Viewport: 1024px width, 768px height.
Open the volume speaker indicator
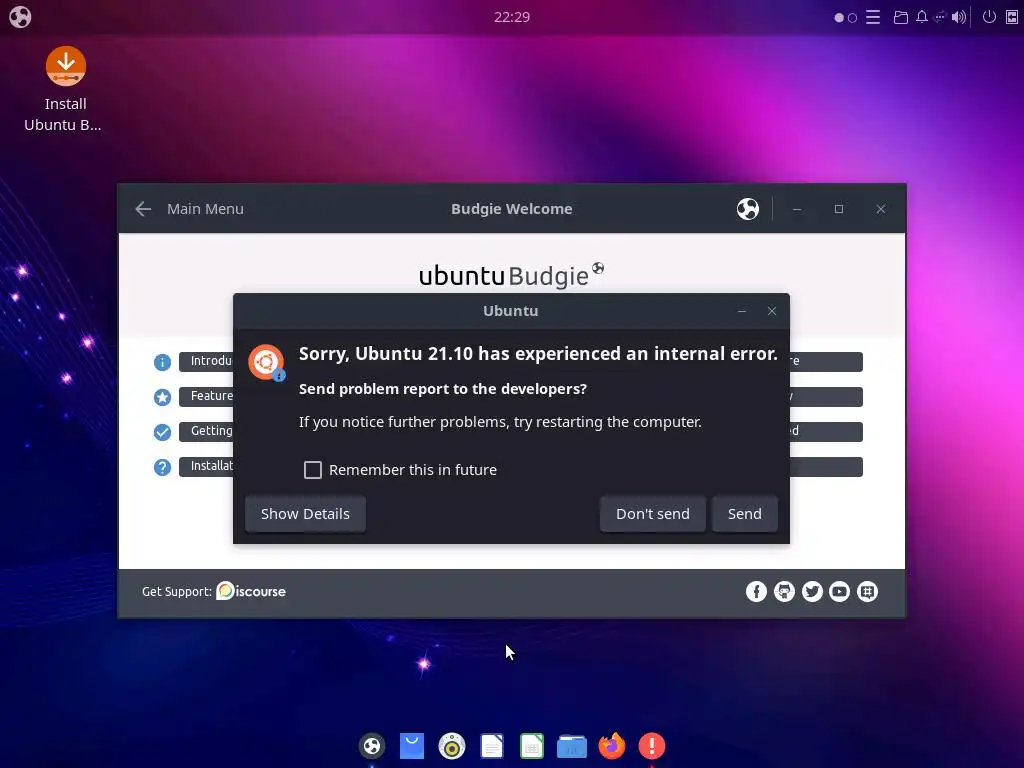(x=958, y=17)
